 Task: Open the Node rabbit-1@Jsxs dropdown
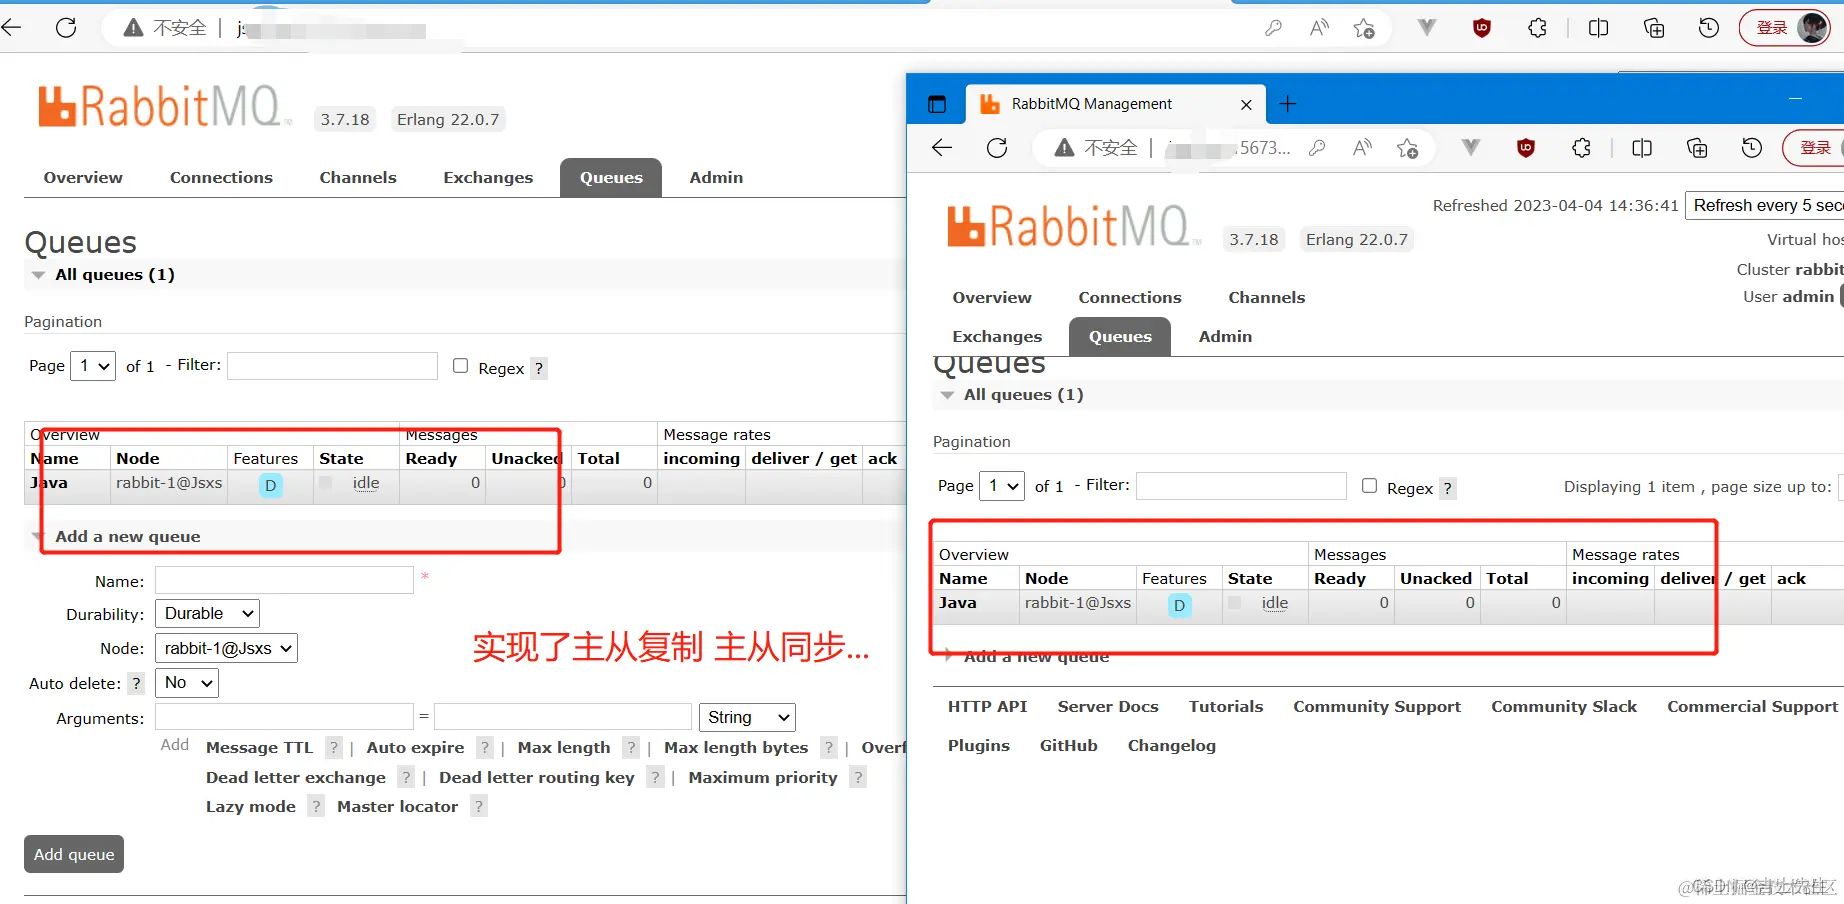[227, 648]
